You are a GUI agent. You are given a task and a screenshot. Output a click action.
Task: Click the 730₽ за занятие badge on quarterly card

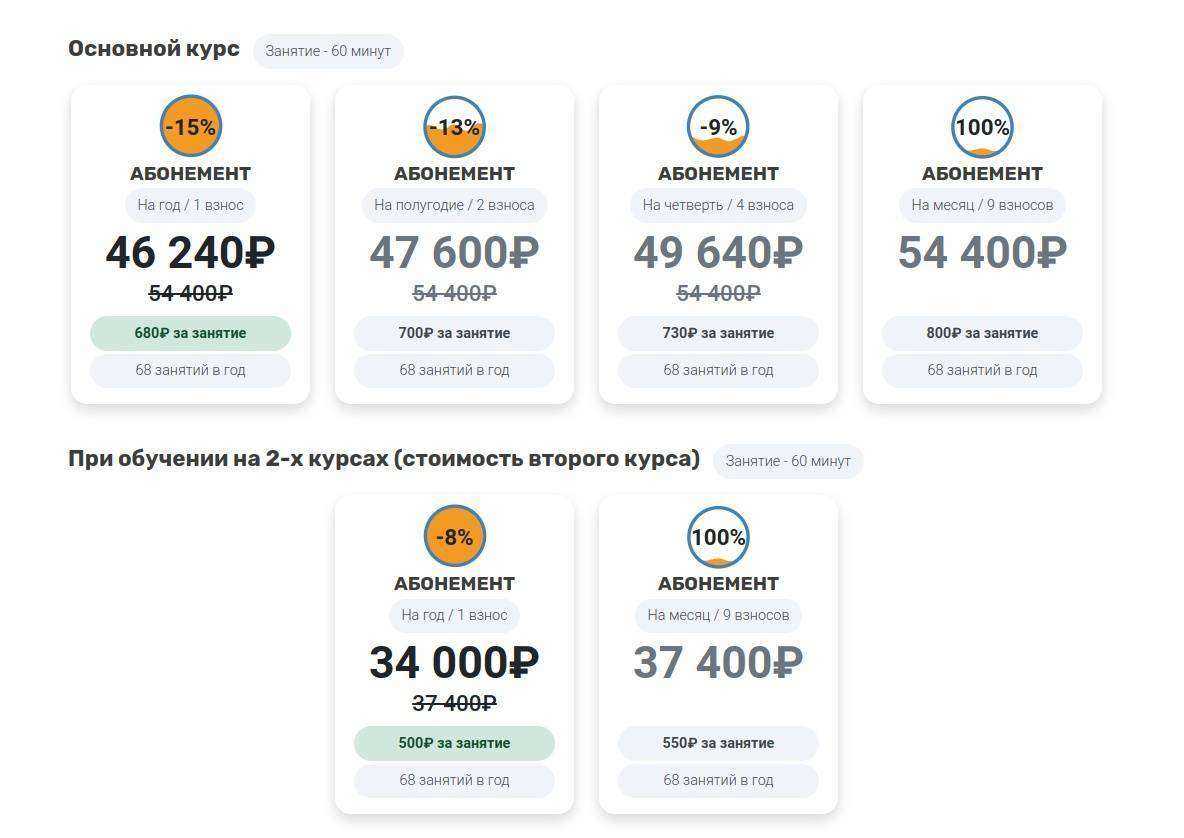717,332
